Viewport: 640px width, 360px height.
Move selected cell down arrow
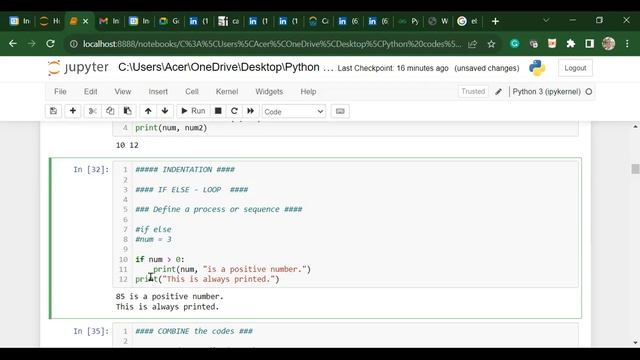(165, 111)
